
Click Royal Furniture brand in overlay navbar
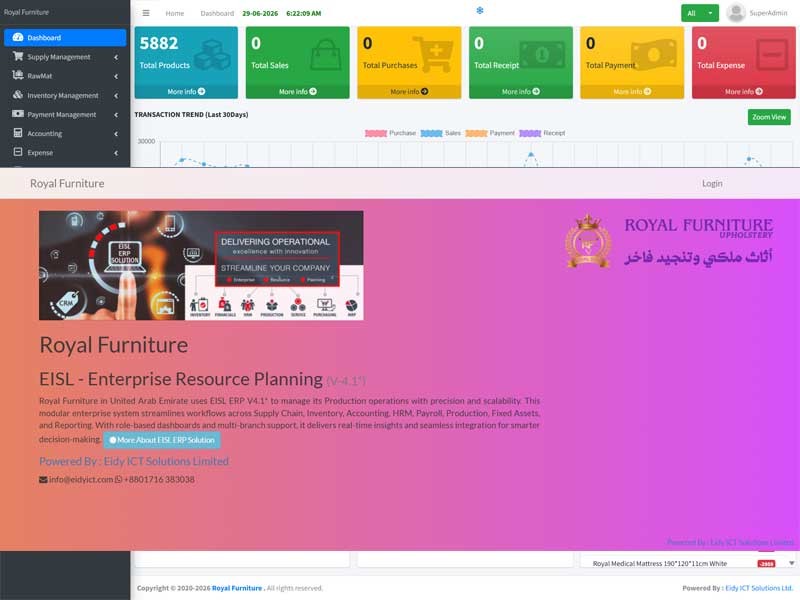tap(67, 183)
